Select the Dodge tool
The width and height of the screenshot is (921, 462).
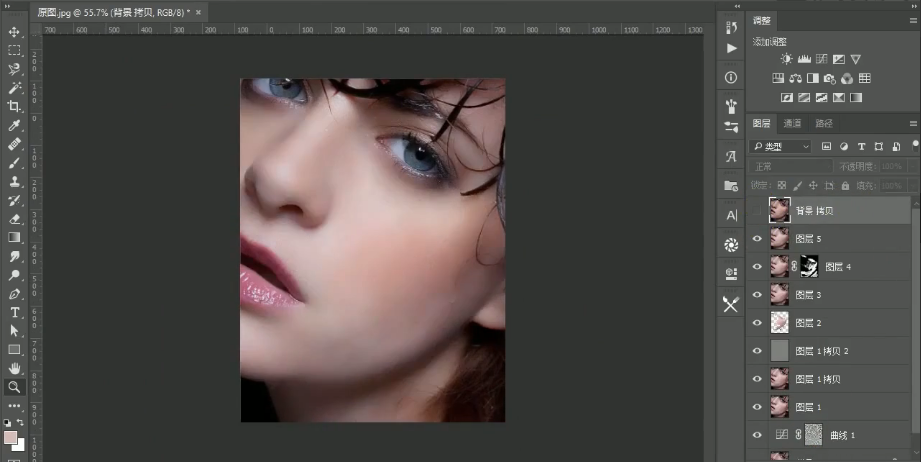coord(14,275)
